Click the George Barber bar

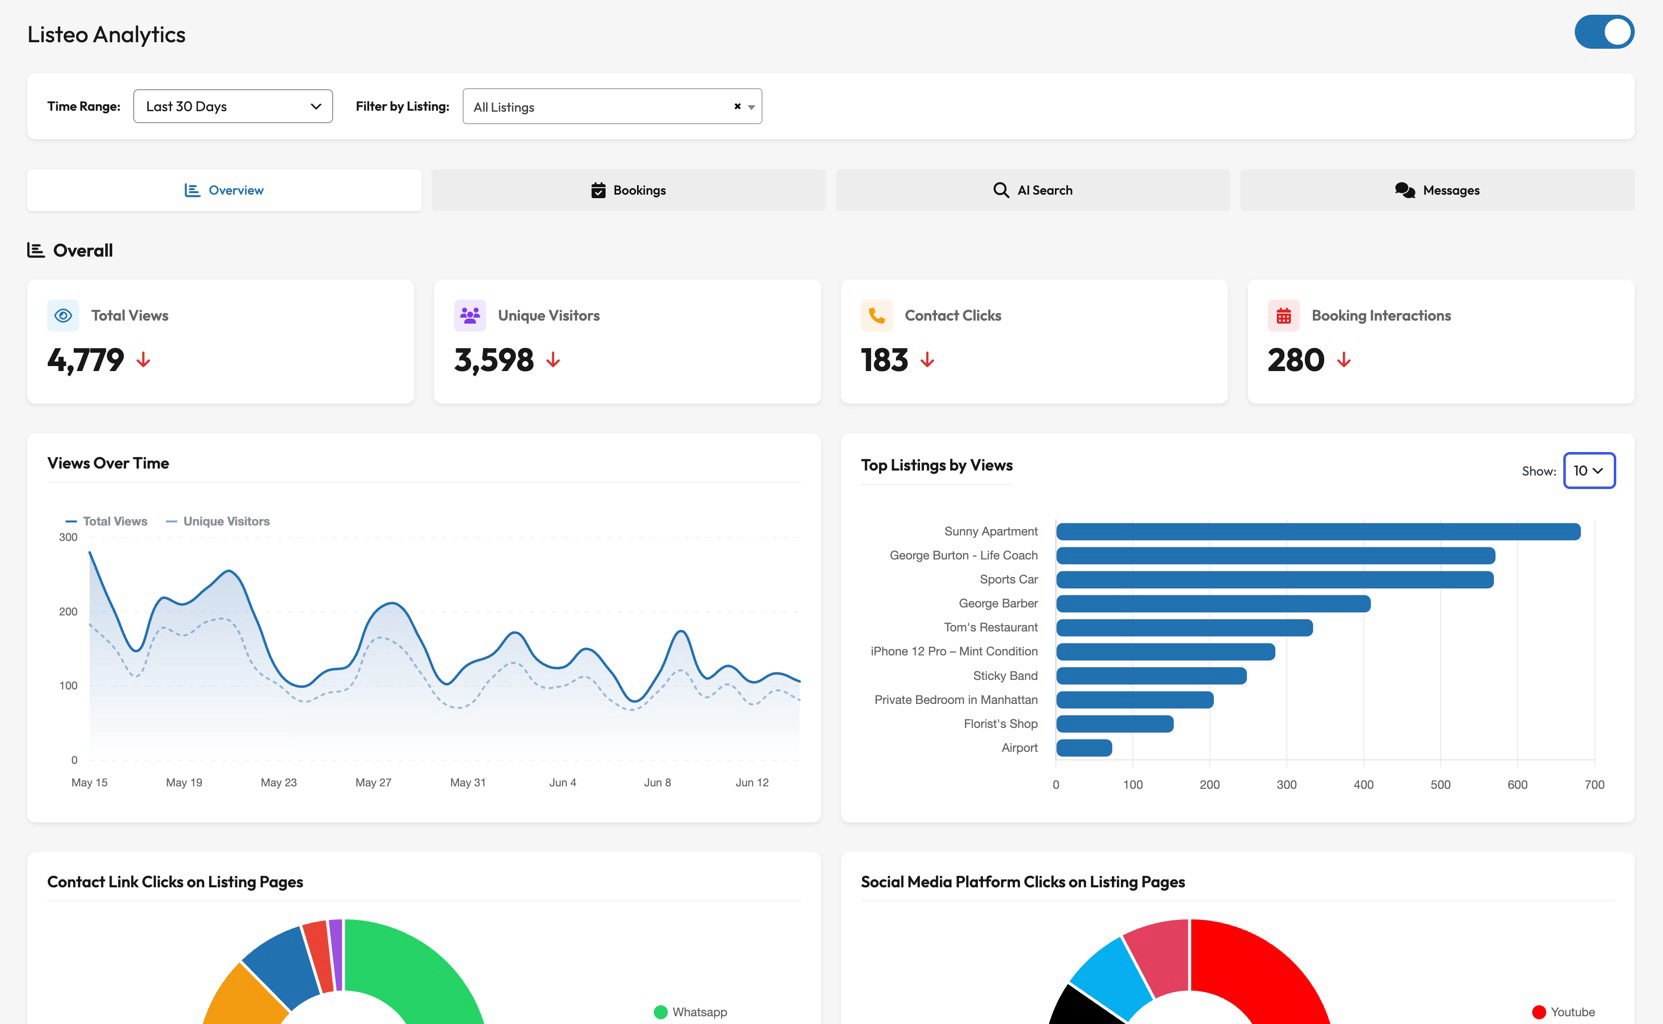click(1213, 603)
